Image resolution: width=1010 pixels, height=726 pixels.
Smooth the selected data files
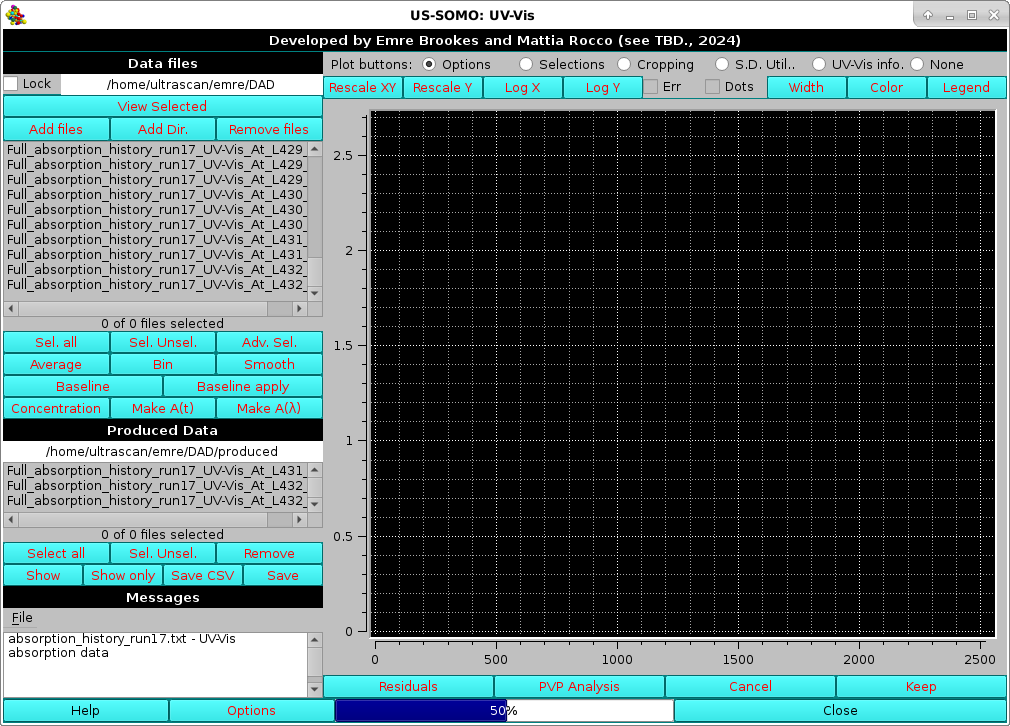point(269,364)
